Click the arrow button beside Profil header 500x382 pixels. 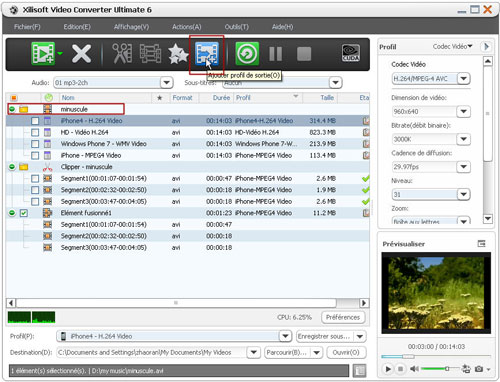click(x=486, y=47)
